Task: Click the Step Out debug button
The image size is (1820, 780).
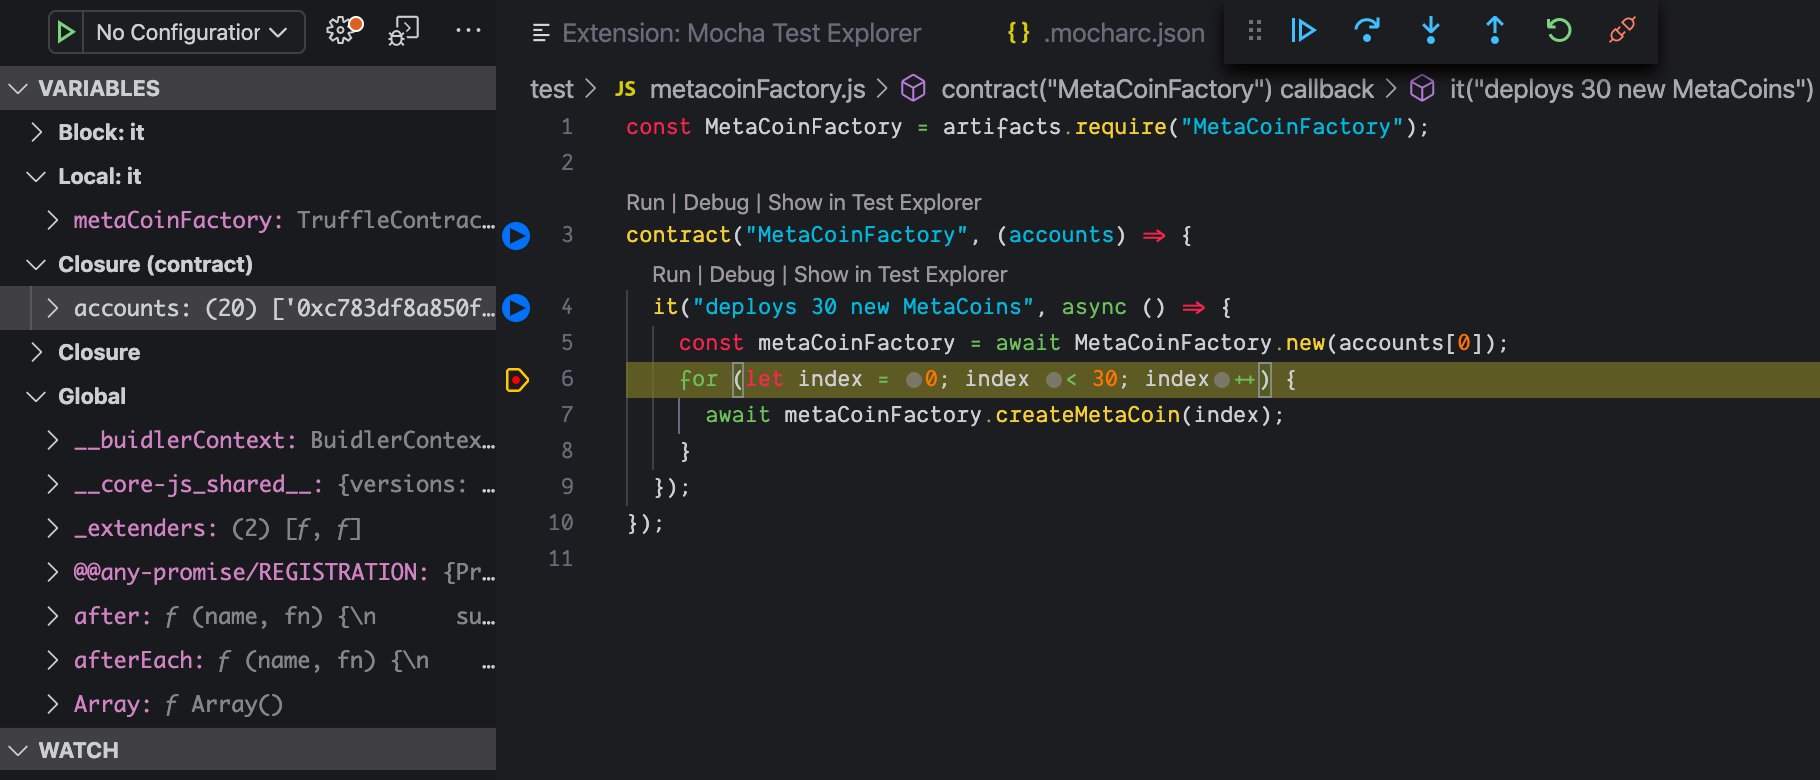Action: [x=1495, y=30]
